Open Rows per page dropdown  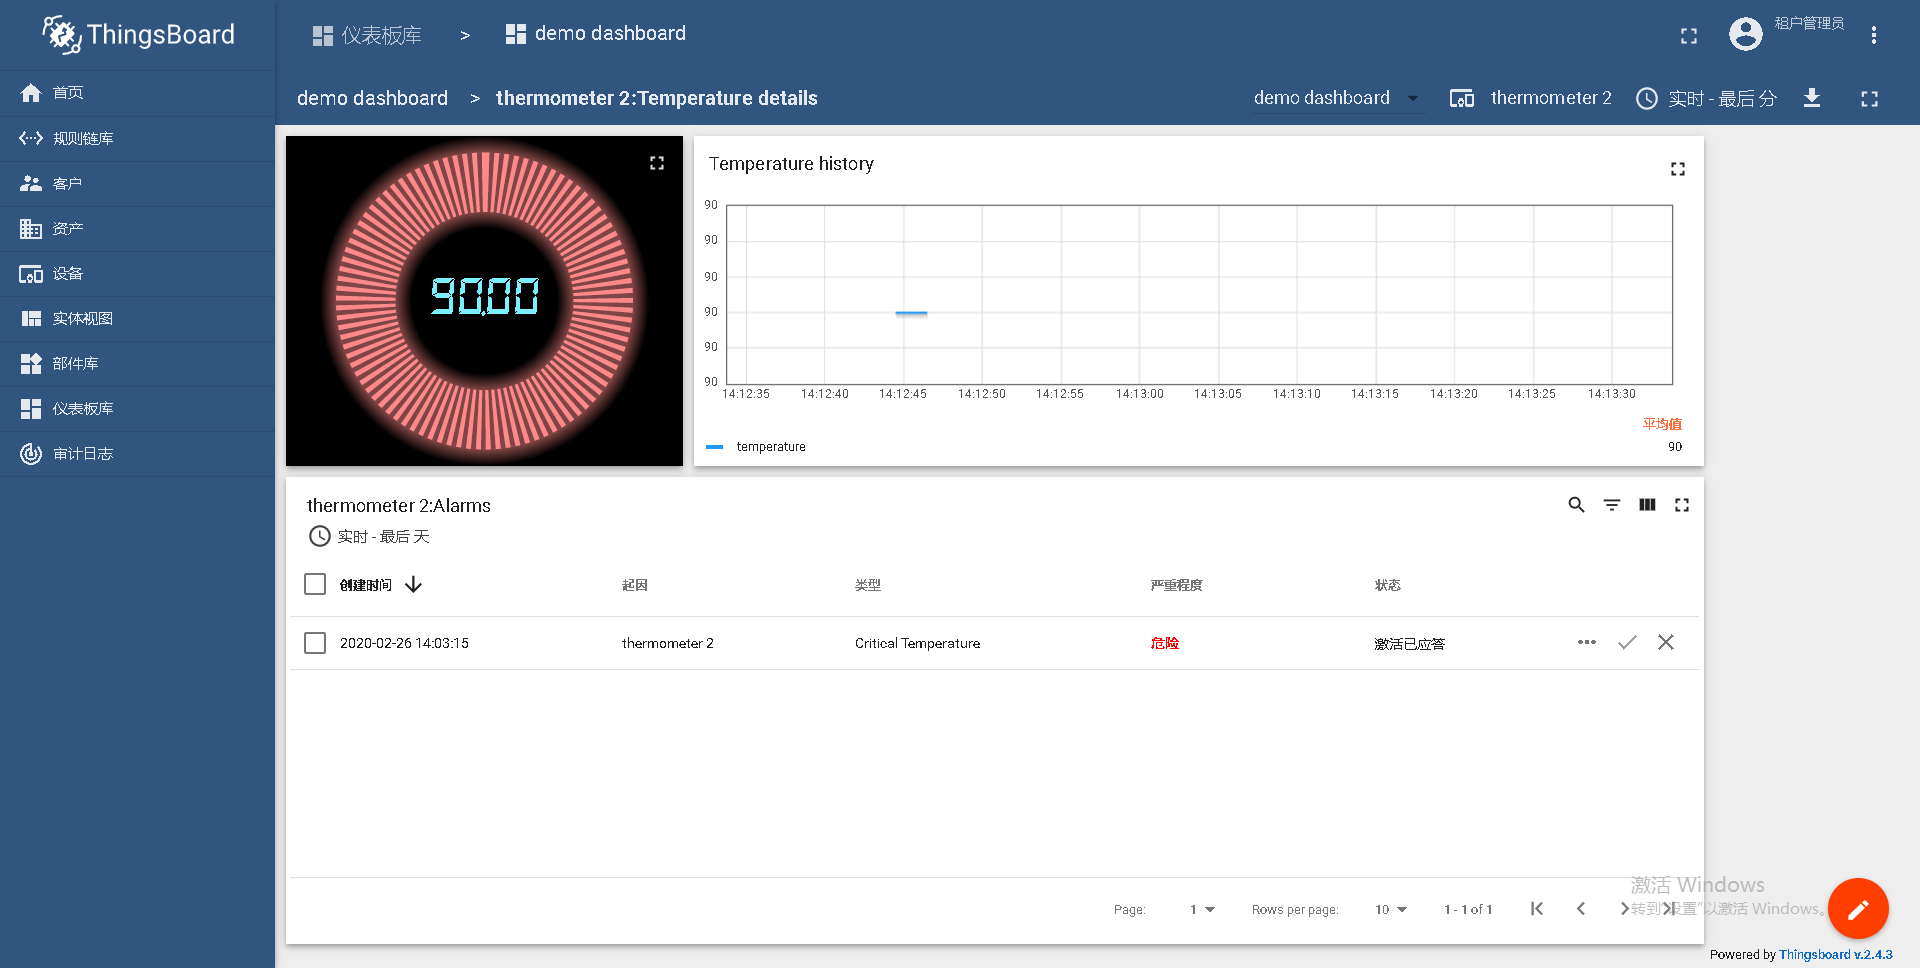1391,909
